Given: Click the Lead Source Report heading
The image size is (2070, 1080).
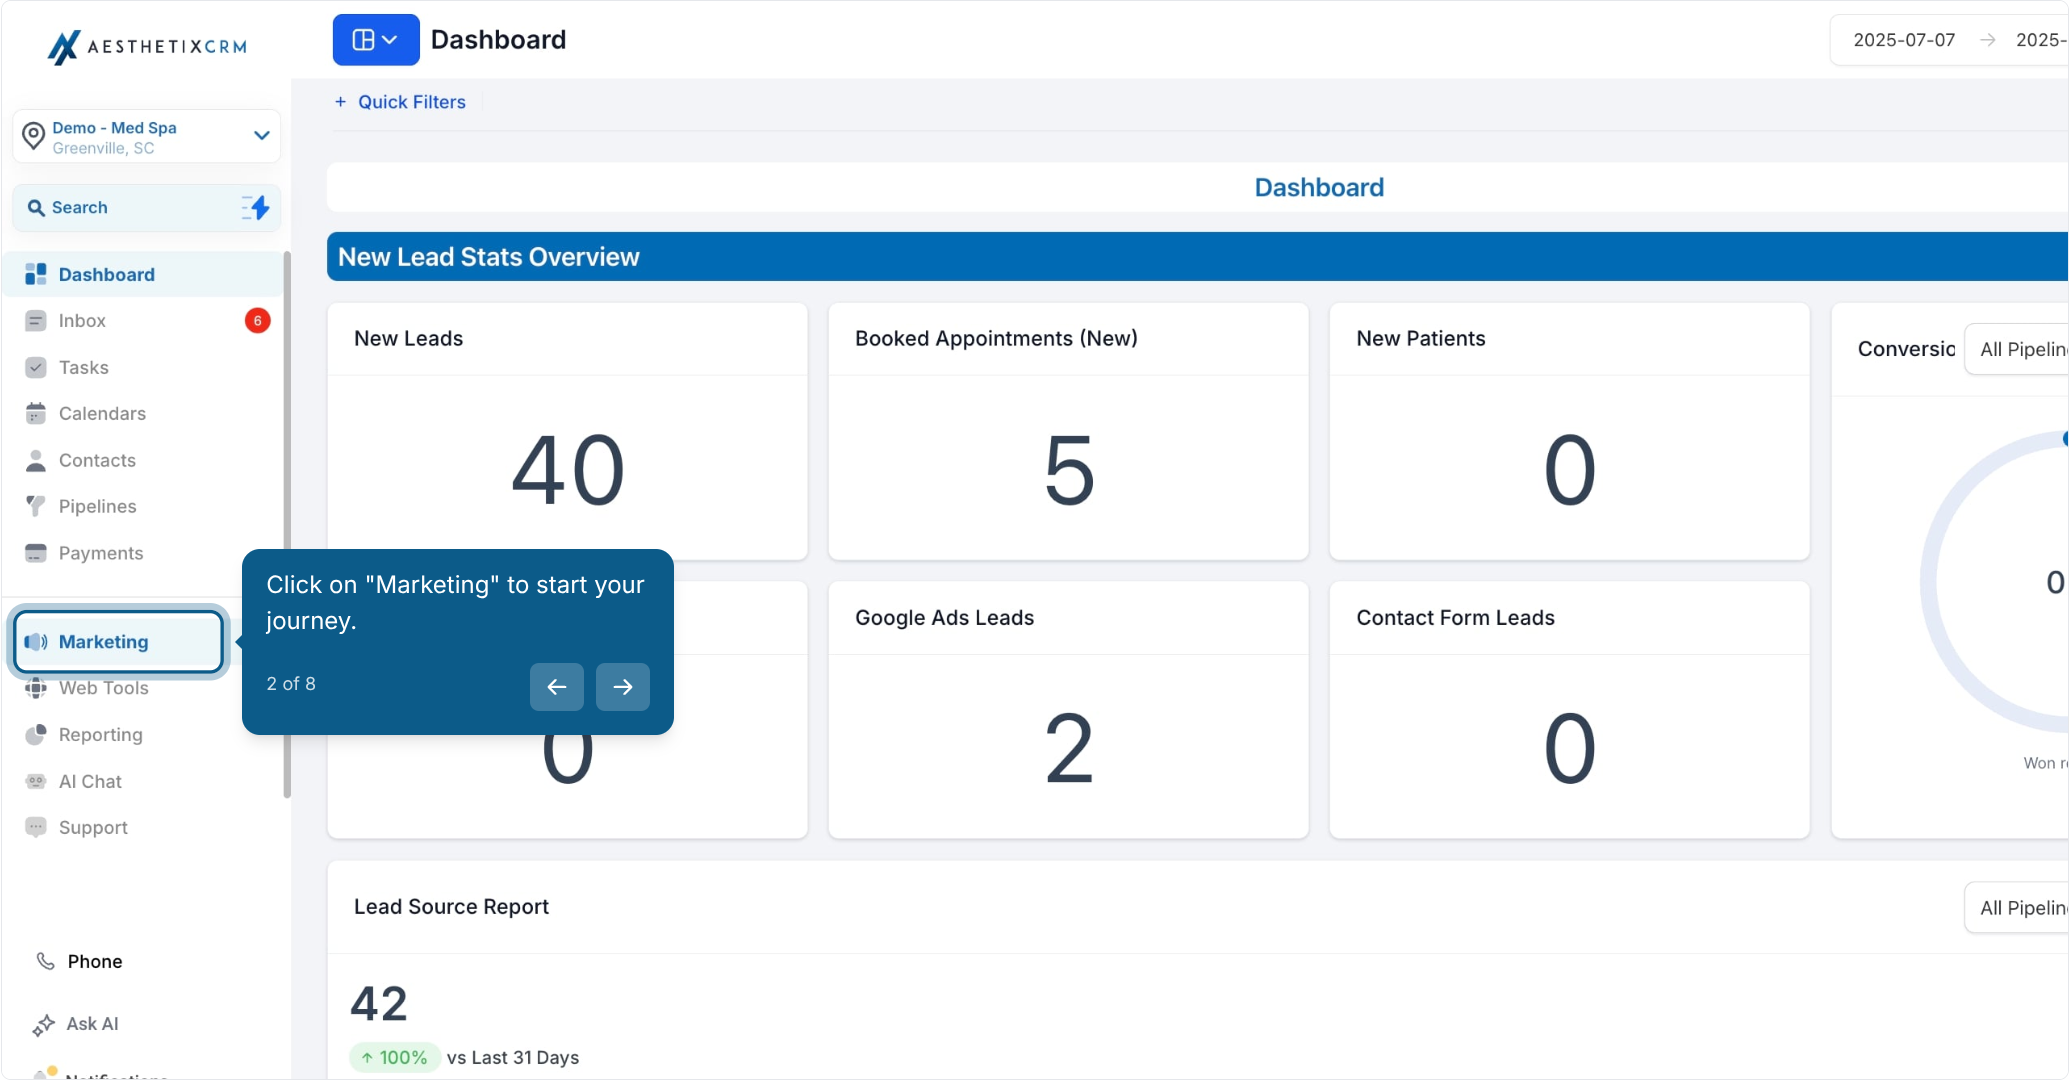Looking at the screenshot, I should coord(451,907).
